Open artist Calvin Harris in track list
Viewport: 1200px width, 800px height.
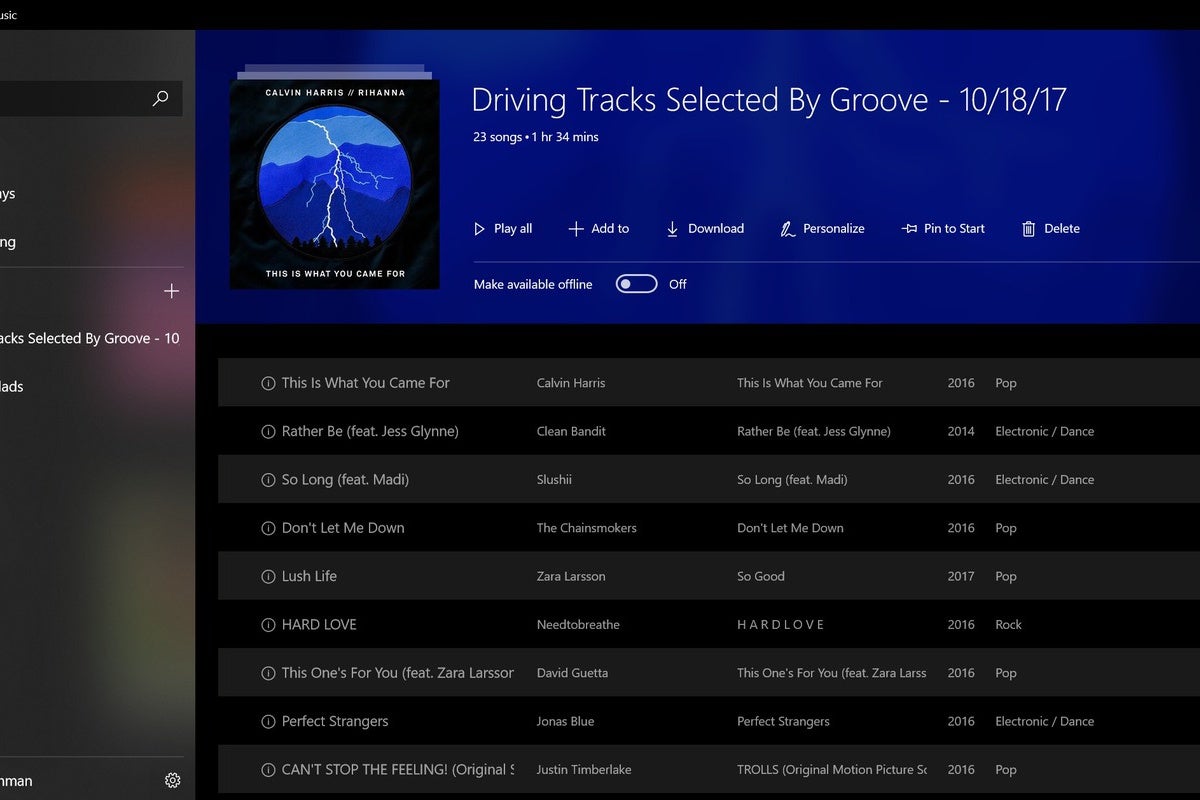click(571, 383)
